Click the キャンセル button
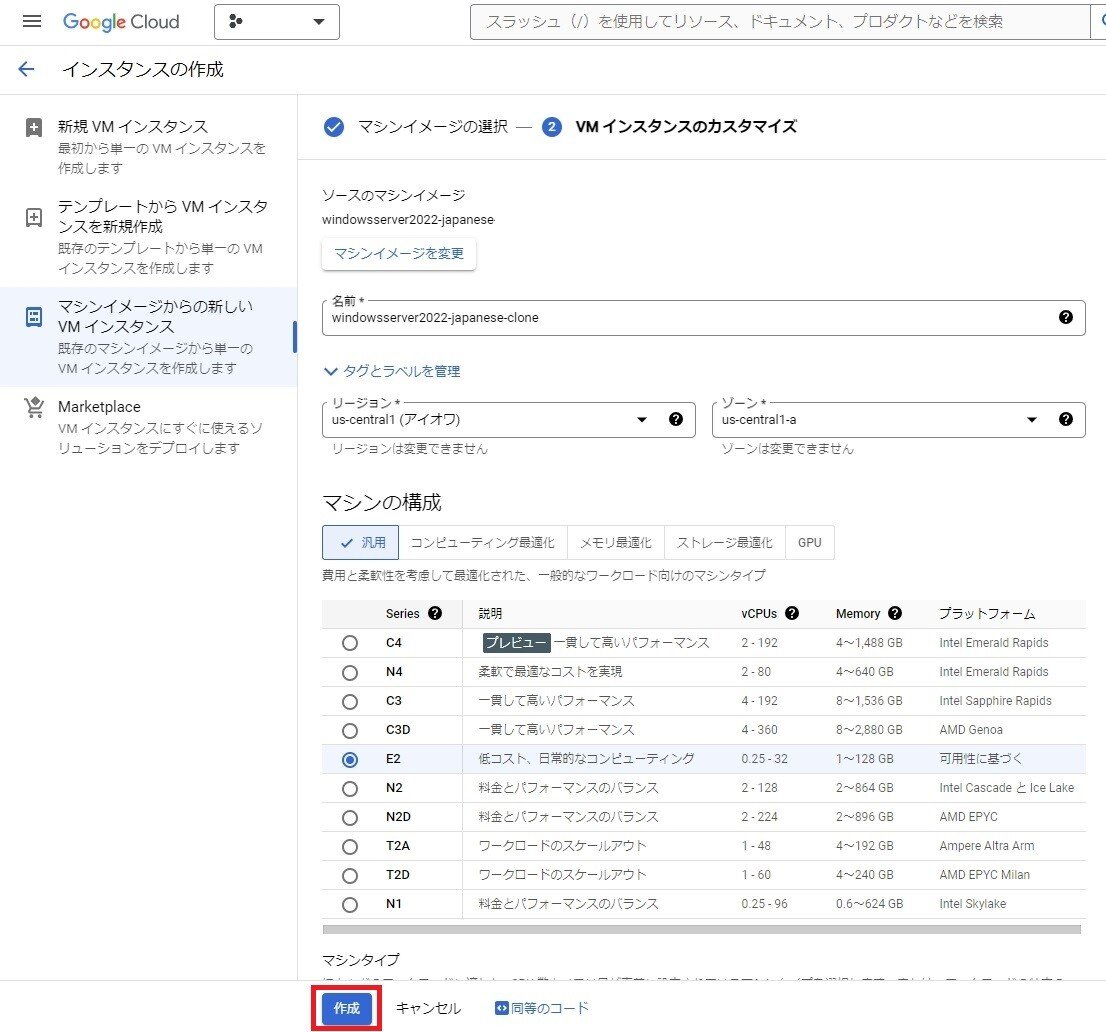 tap(428, 1009)
